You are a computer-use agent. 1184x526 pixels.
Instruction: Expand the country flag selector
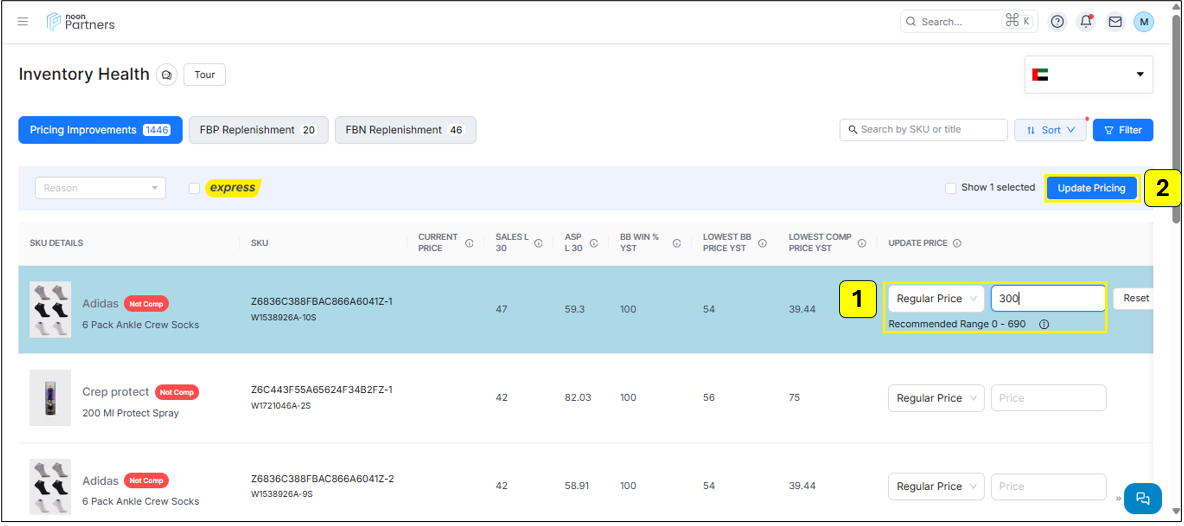click(x=1088, y=75)
